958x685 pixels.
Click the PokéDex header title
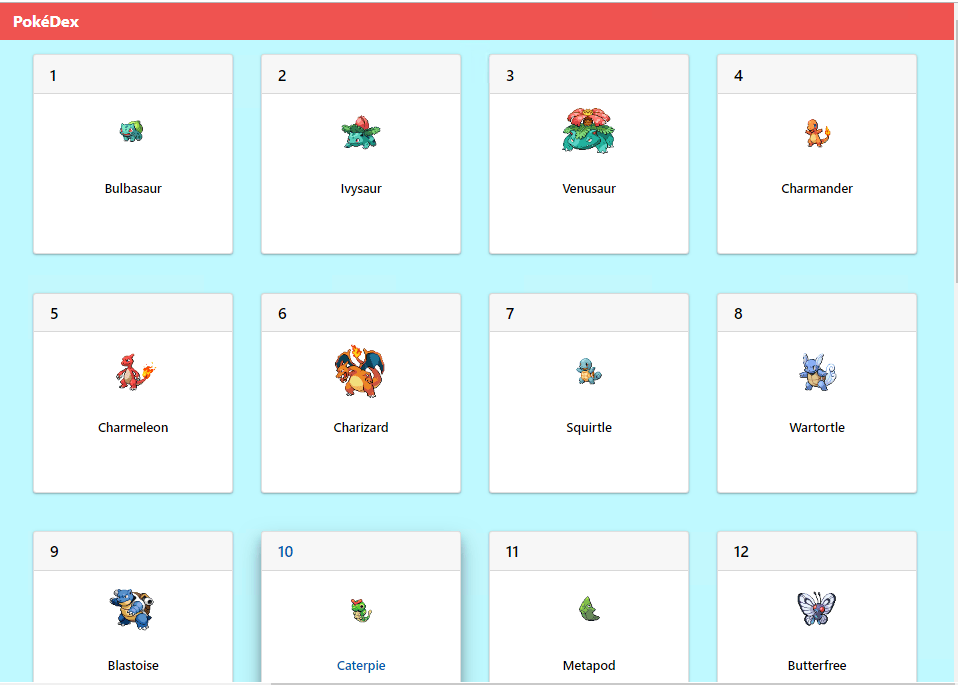(x=45, y=21)
